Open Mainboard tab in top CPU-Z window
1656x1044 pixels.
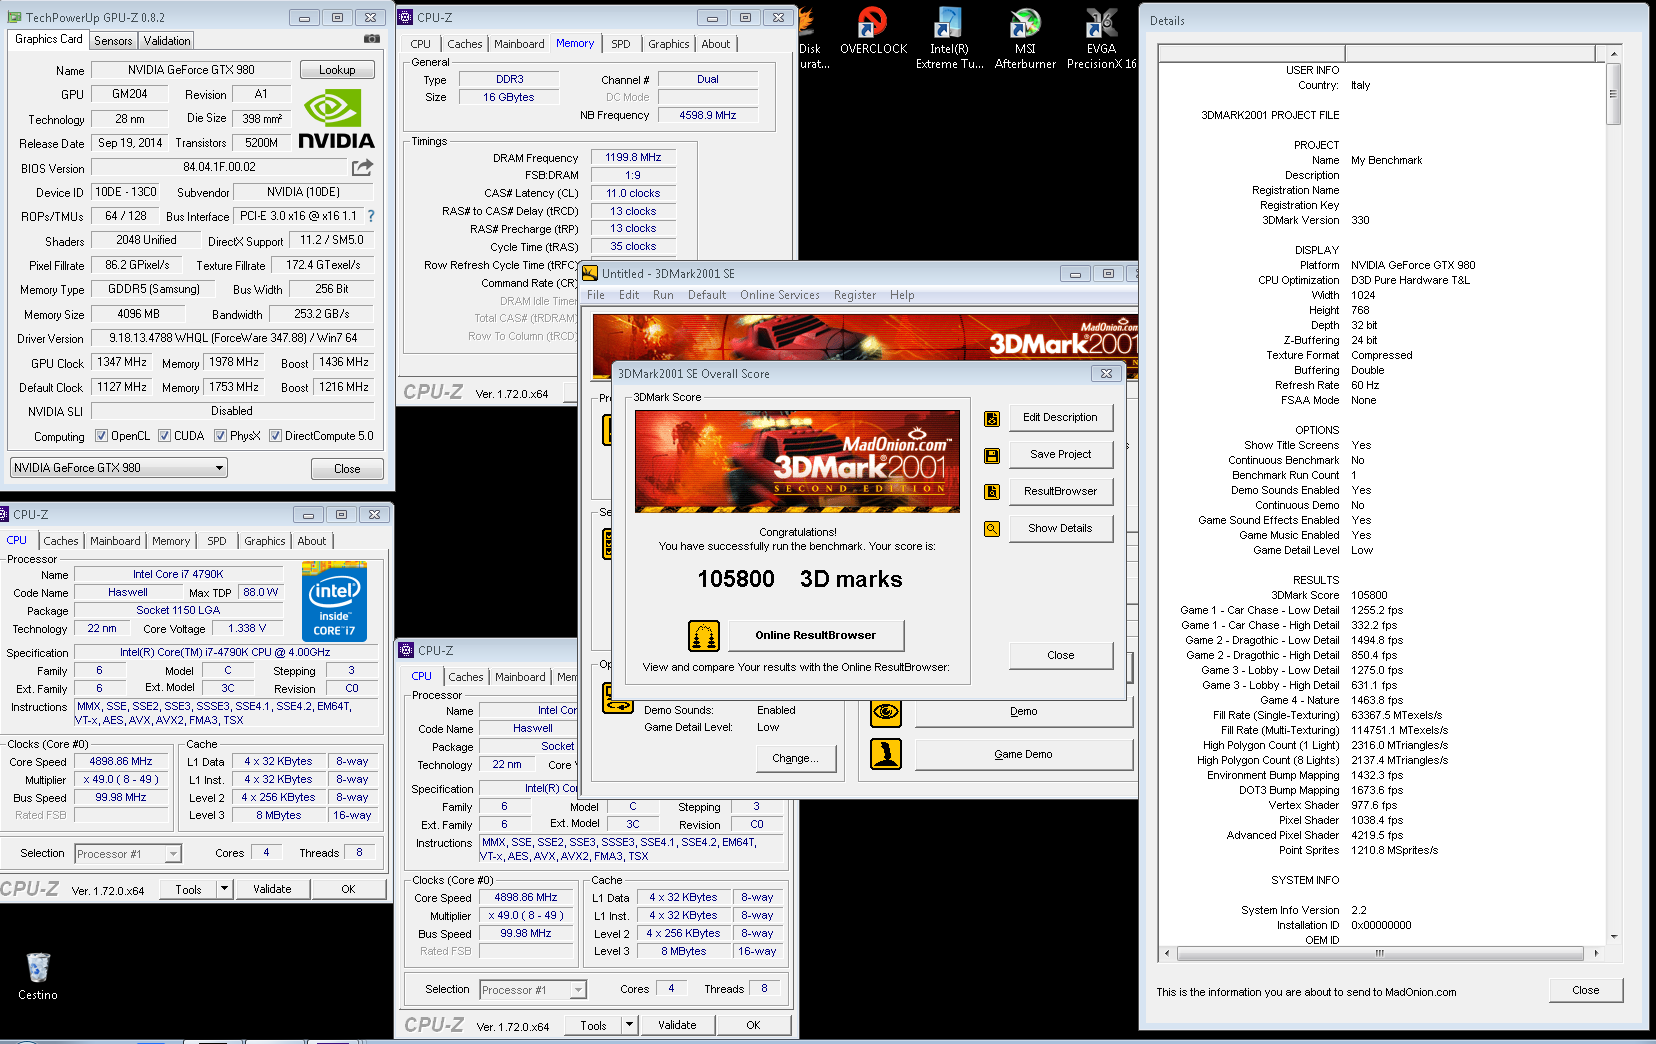coord(519,44)
